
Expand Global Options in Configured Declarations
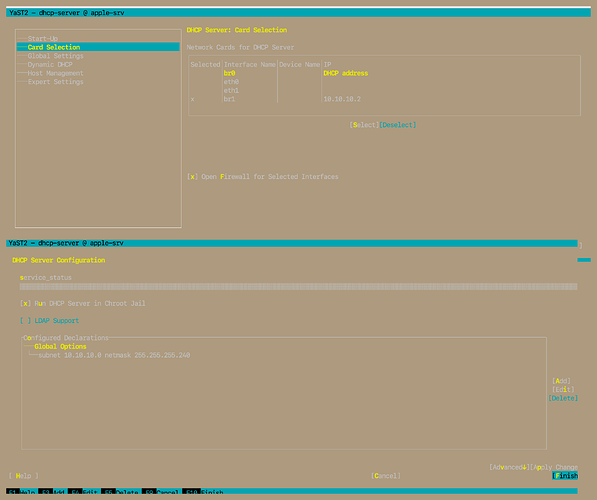[60, 347]
